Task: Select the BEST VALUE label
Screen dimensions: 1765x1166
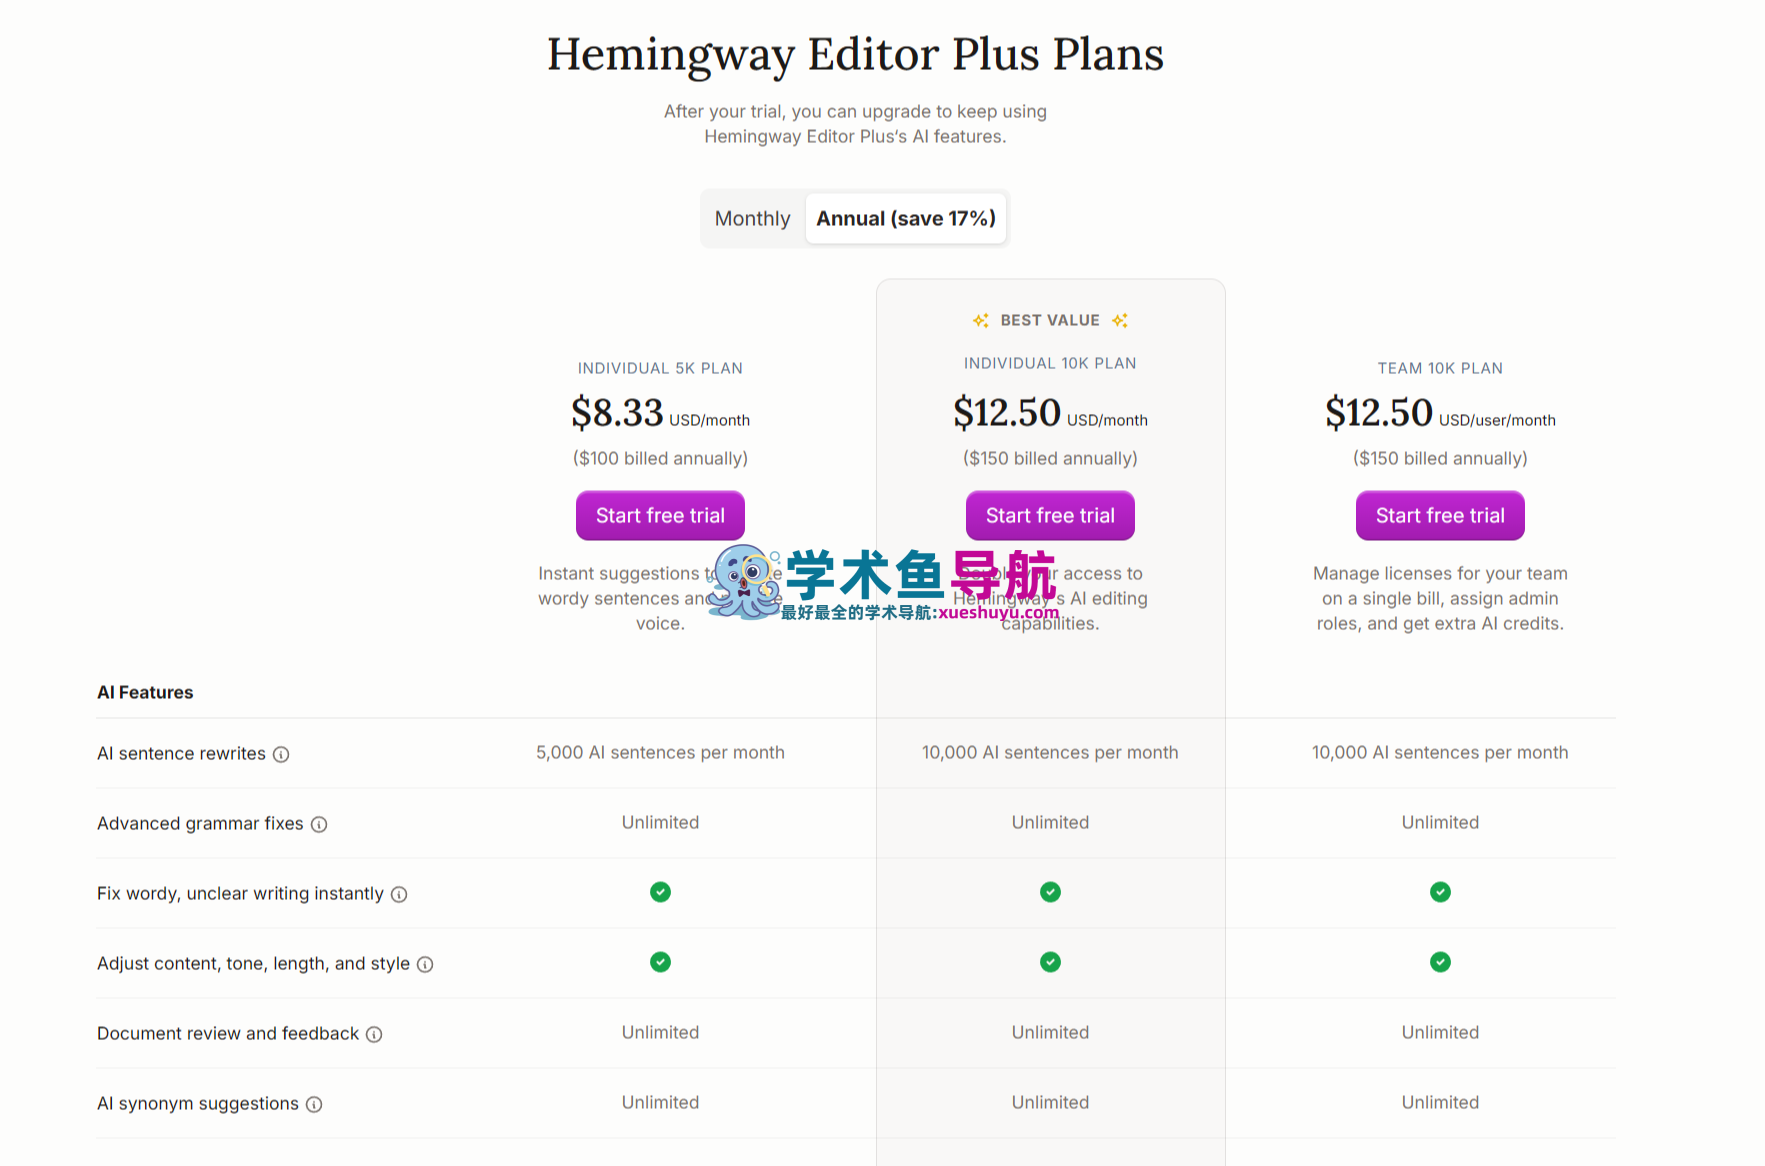Action: [x=1050, y=320]
